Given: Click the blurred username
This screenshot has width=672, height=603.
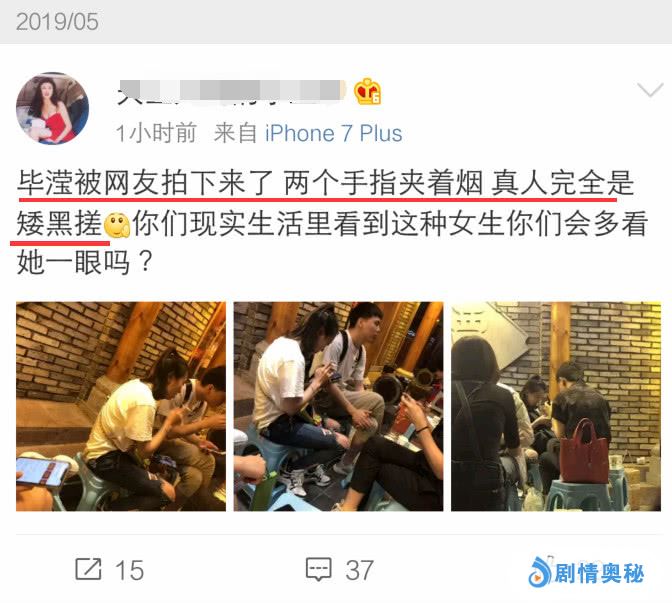Looking at the screenshot, I should [x=231, y=92].
